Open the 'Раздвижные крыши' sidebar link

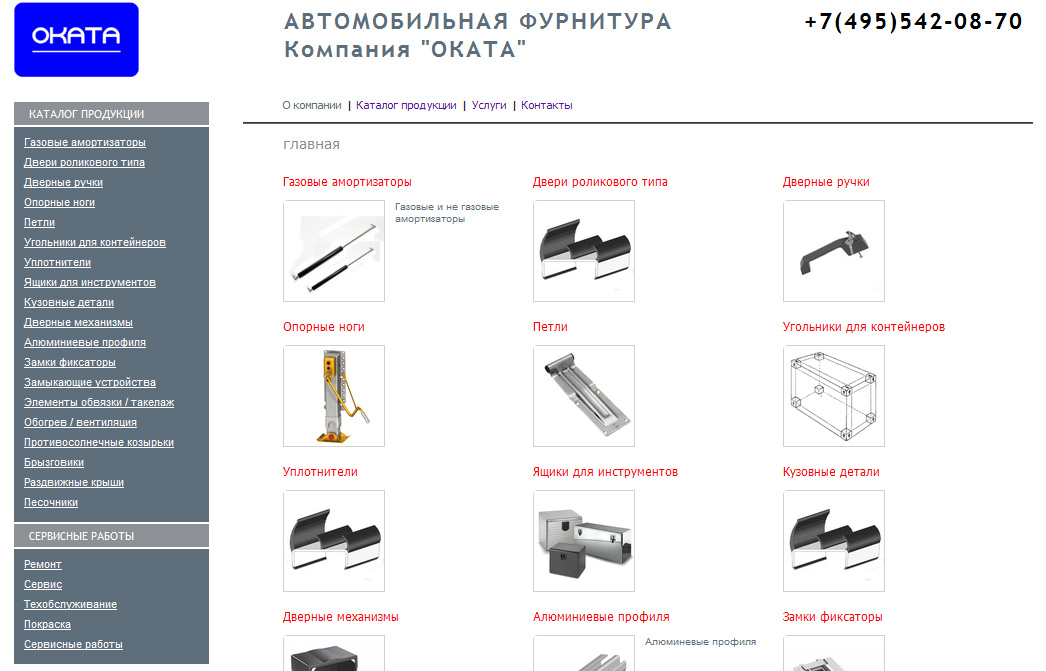(74, 482)
